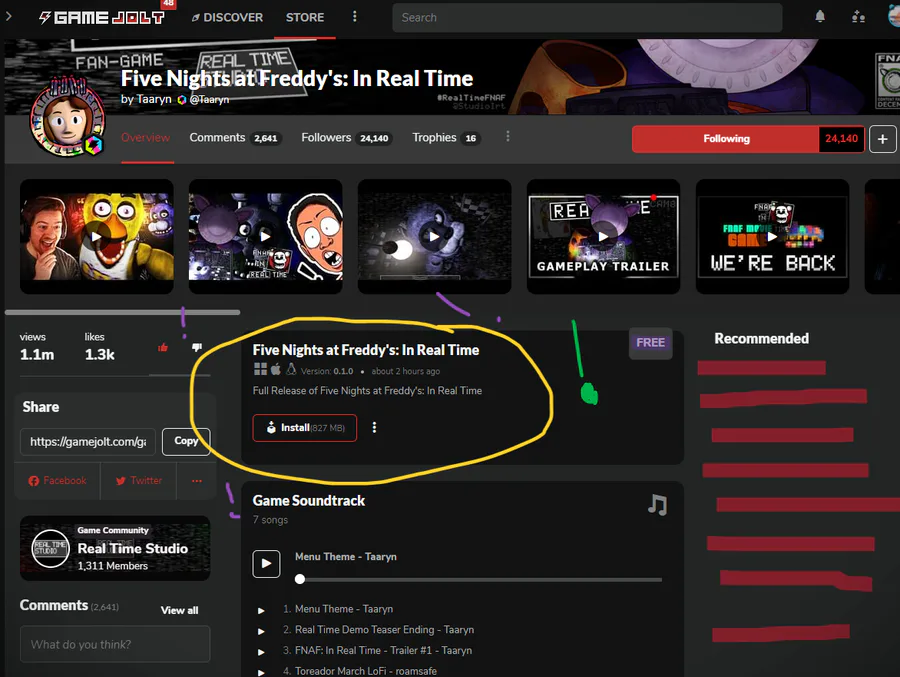Switch to the Comments tab

[235, 138]
